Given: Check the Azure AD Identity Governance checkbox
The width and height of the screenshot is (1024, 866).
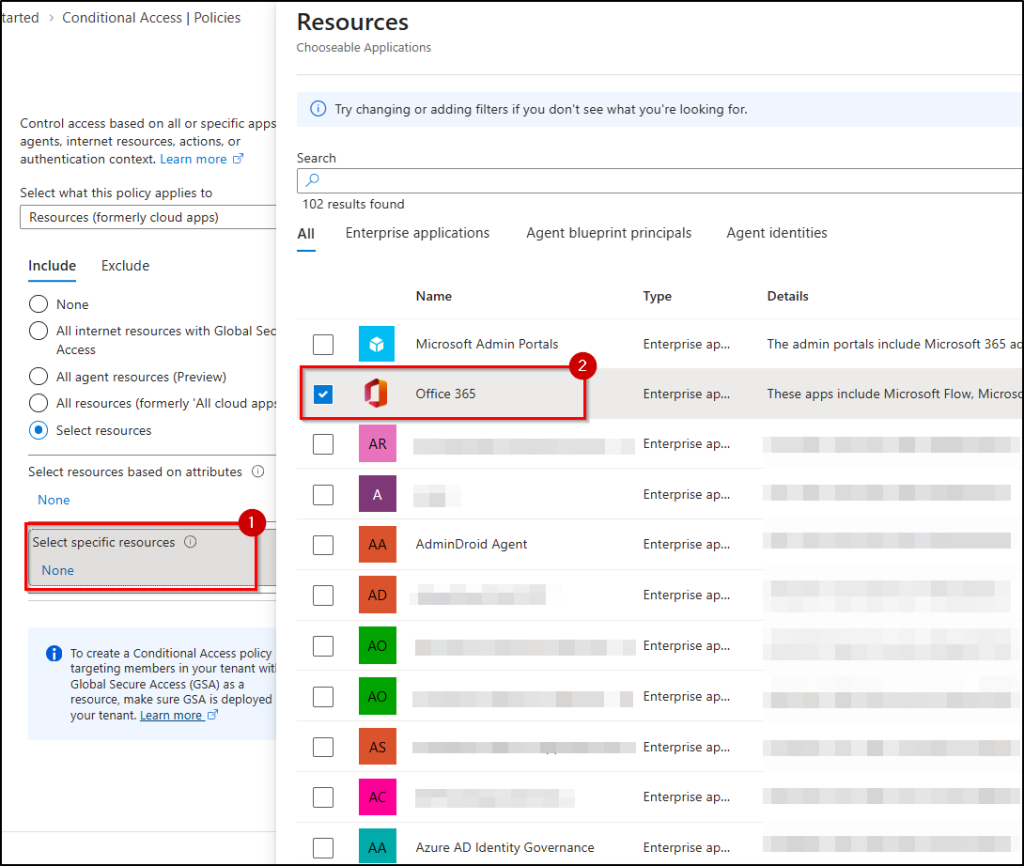Looking at the screenshot, I should tap(323, 848).
